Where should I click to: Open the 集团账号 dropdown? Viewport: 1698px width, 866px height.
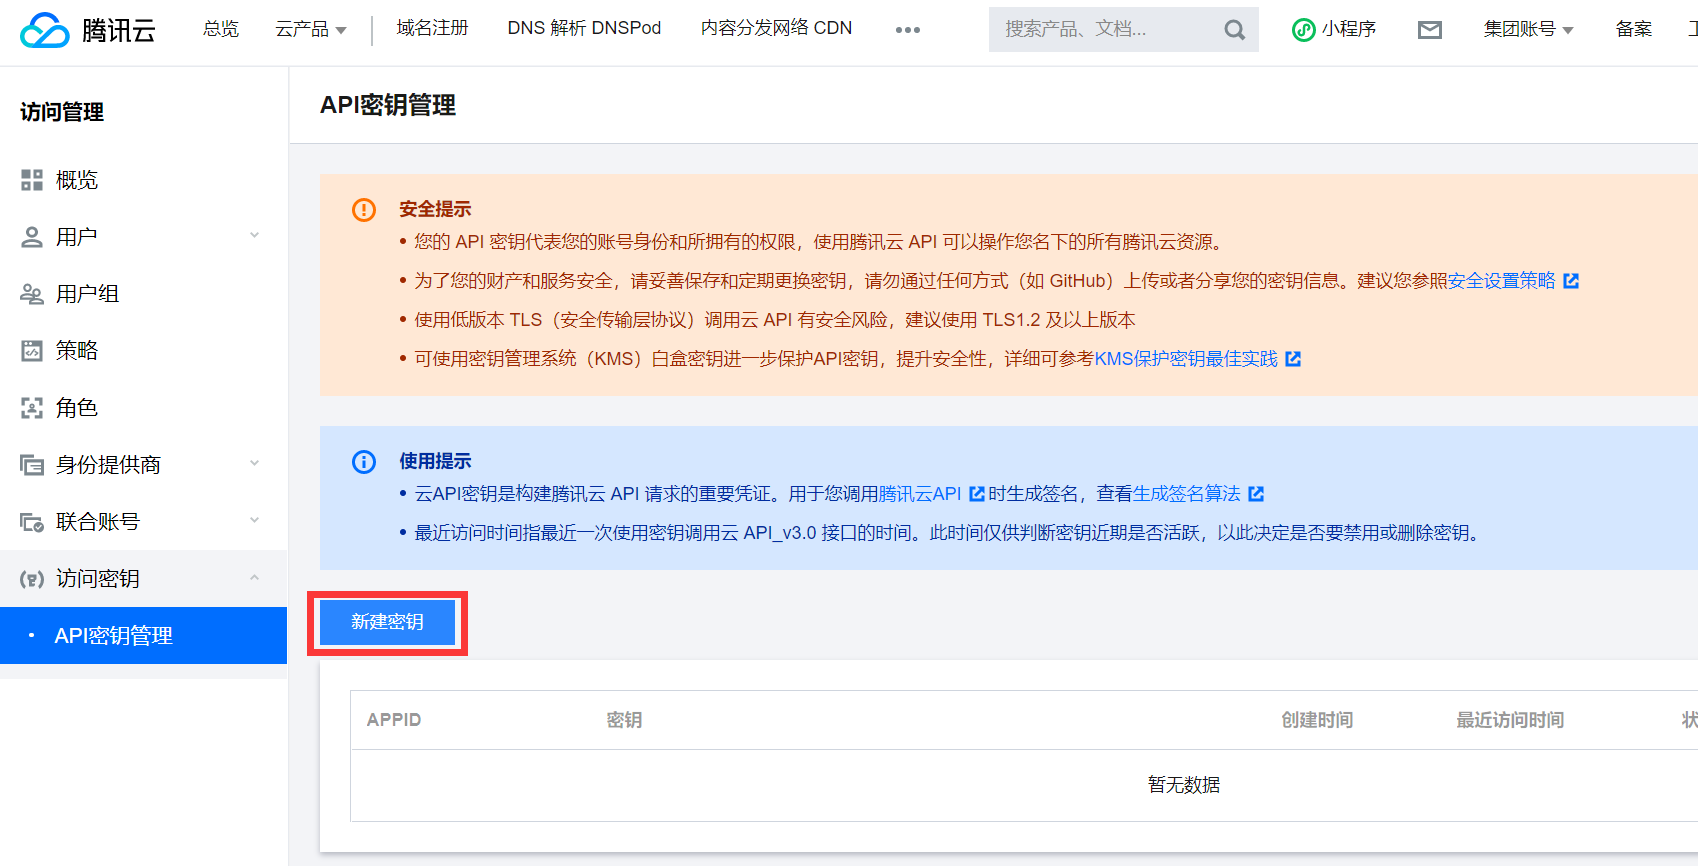point(1528,30)
